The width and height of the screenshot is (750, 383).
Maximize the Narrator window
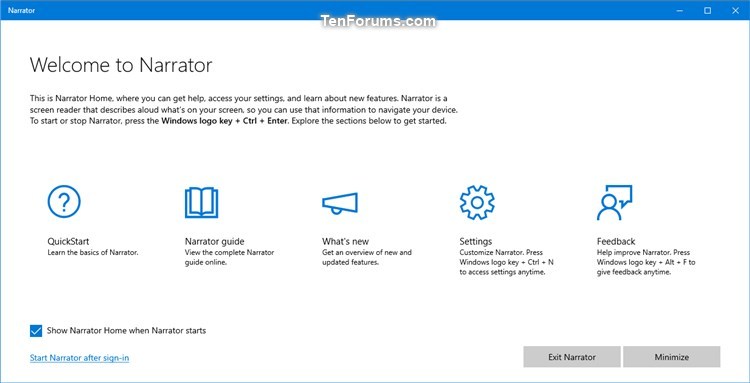[x=708, y=10]
